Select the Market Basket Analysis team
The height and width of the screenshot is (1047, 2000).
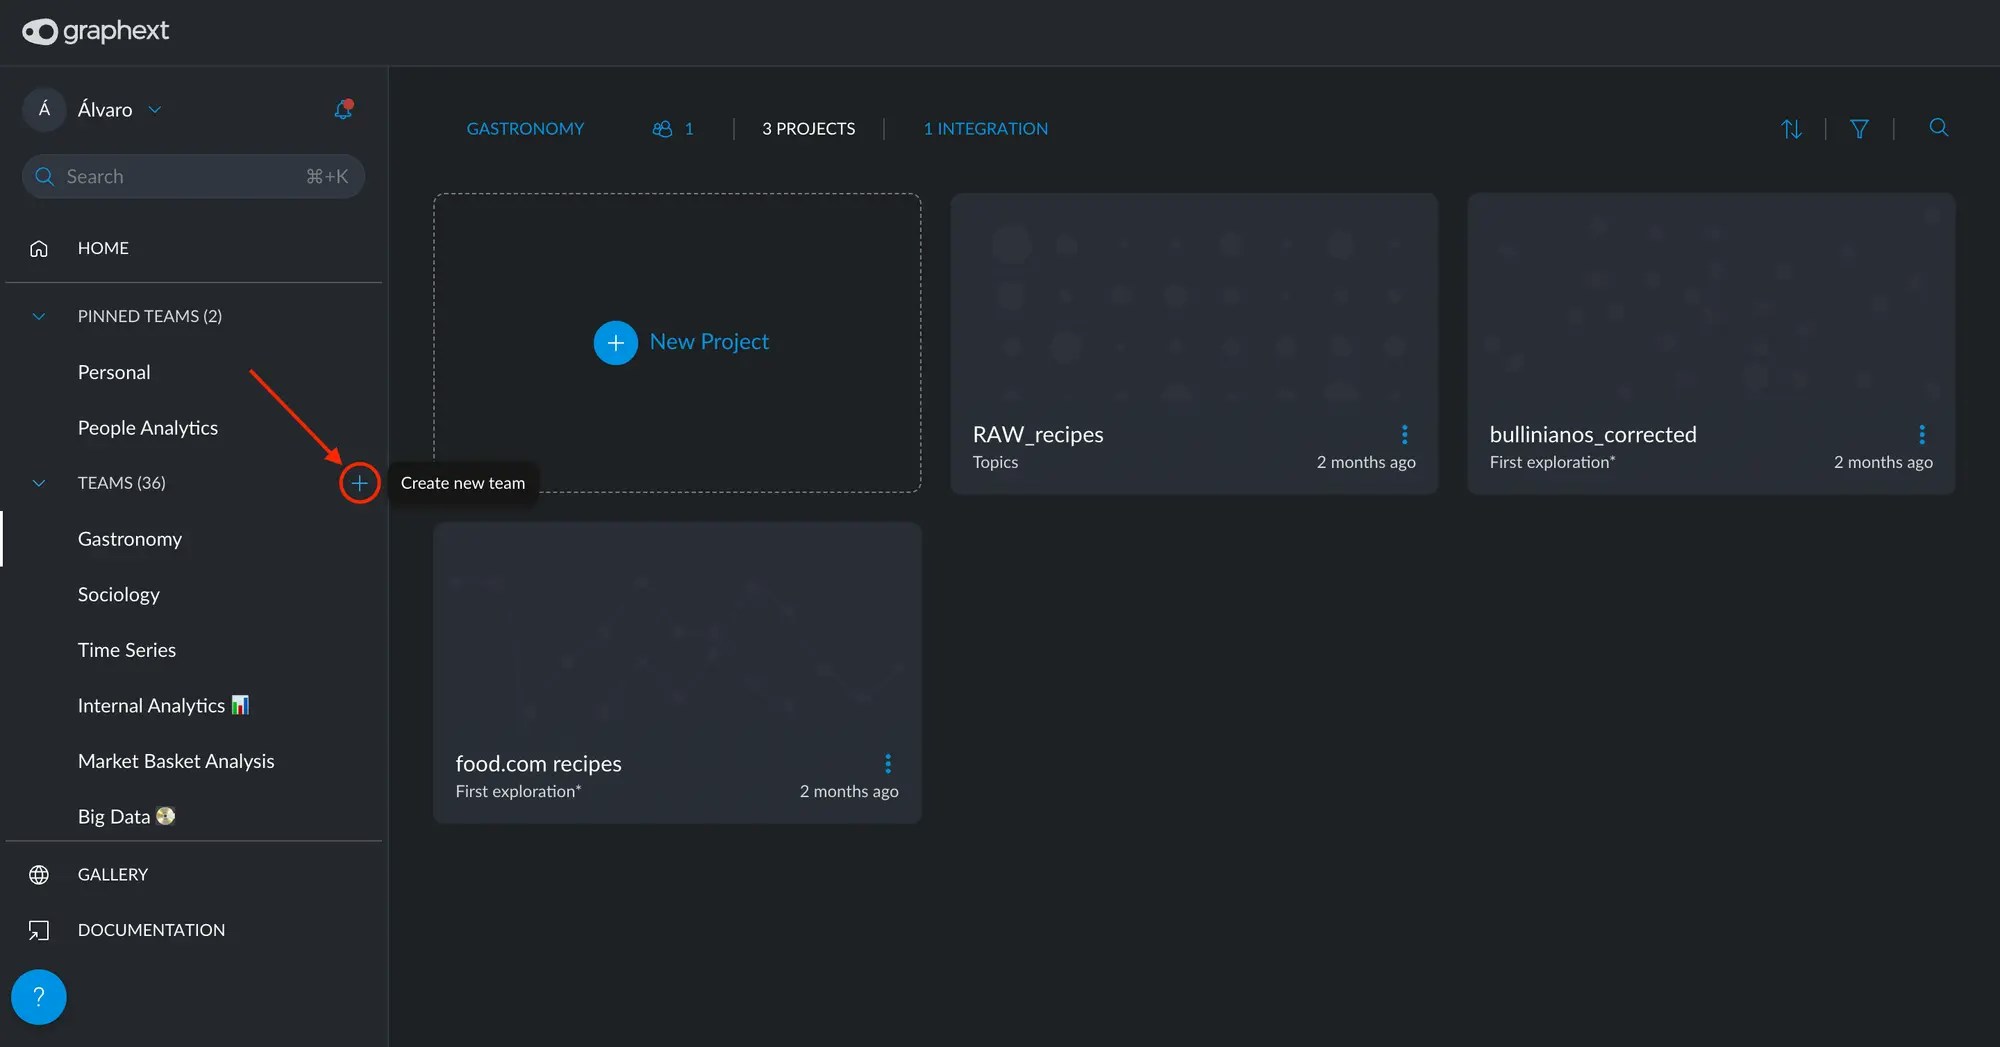[x=176, y=760]
